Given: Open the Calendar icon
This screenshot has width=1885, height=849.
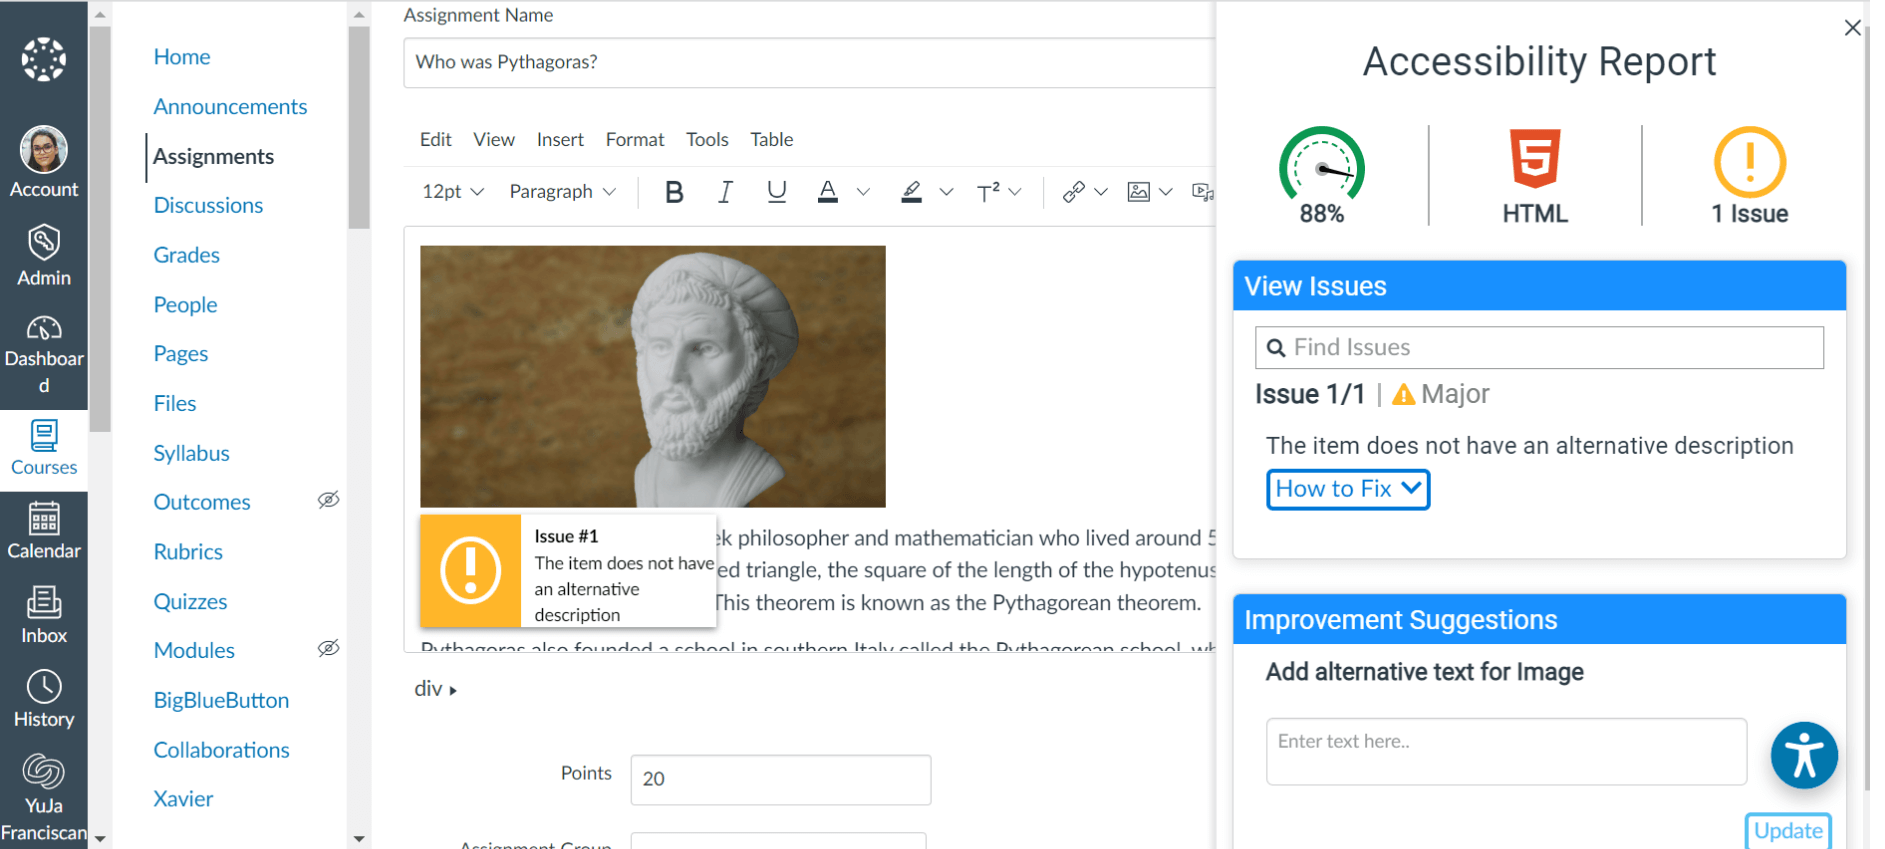Looking at the screenshot, I should tap(44, 518).
